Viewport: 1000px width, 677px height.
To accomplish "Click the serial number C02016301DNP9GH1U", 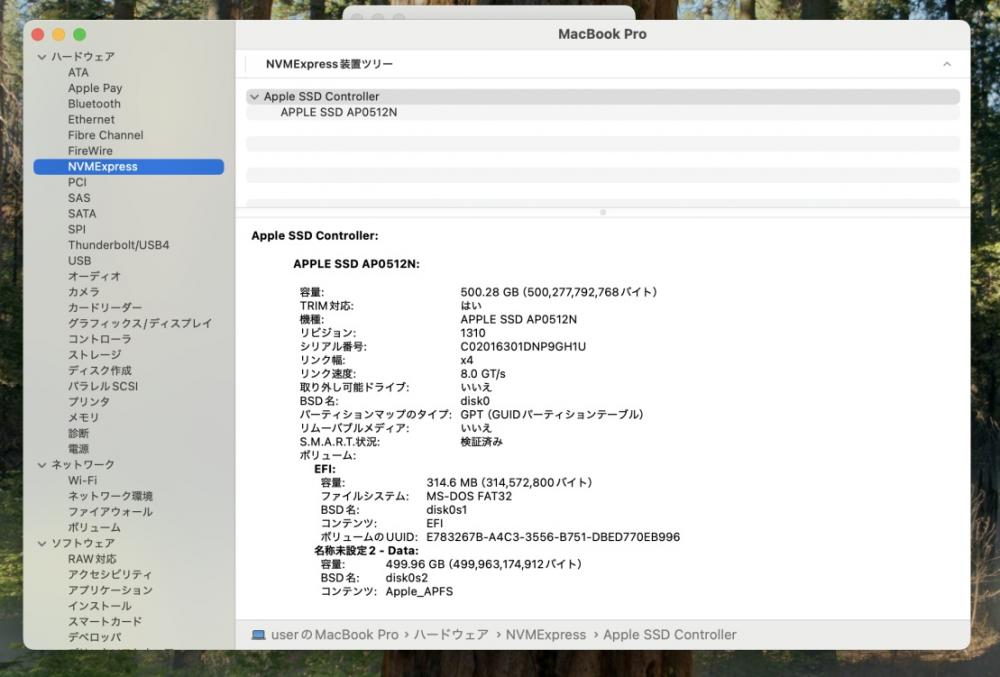I will pos(523,347).
